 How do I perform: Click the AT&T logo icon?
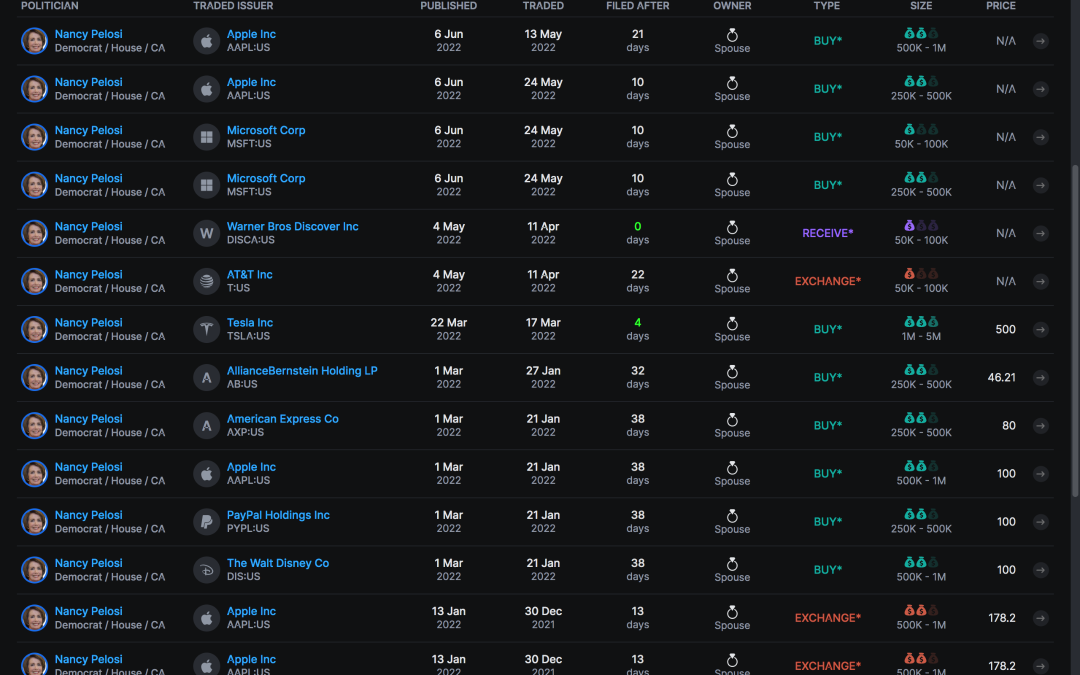pos(207,281)
